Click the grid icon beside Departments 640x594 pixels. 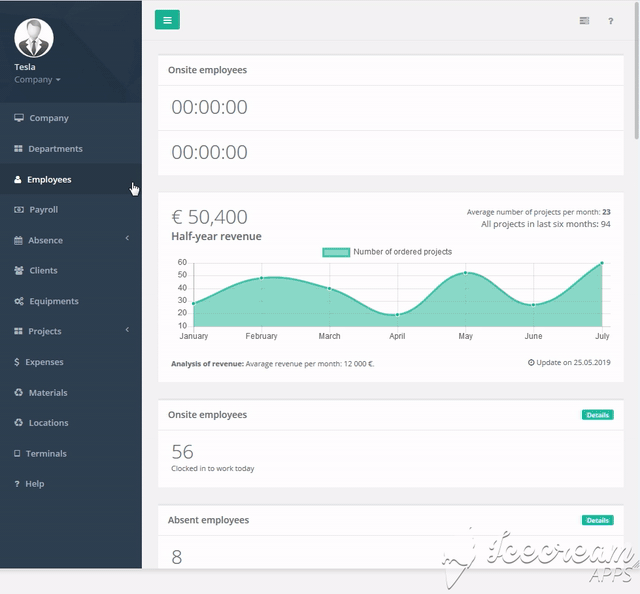point(18,149)
